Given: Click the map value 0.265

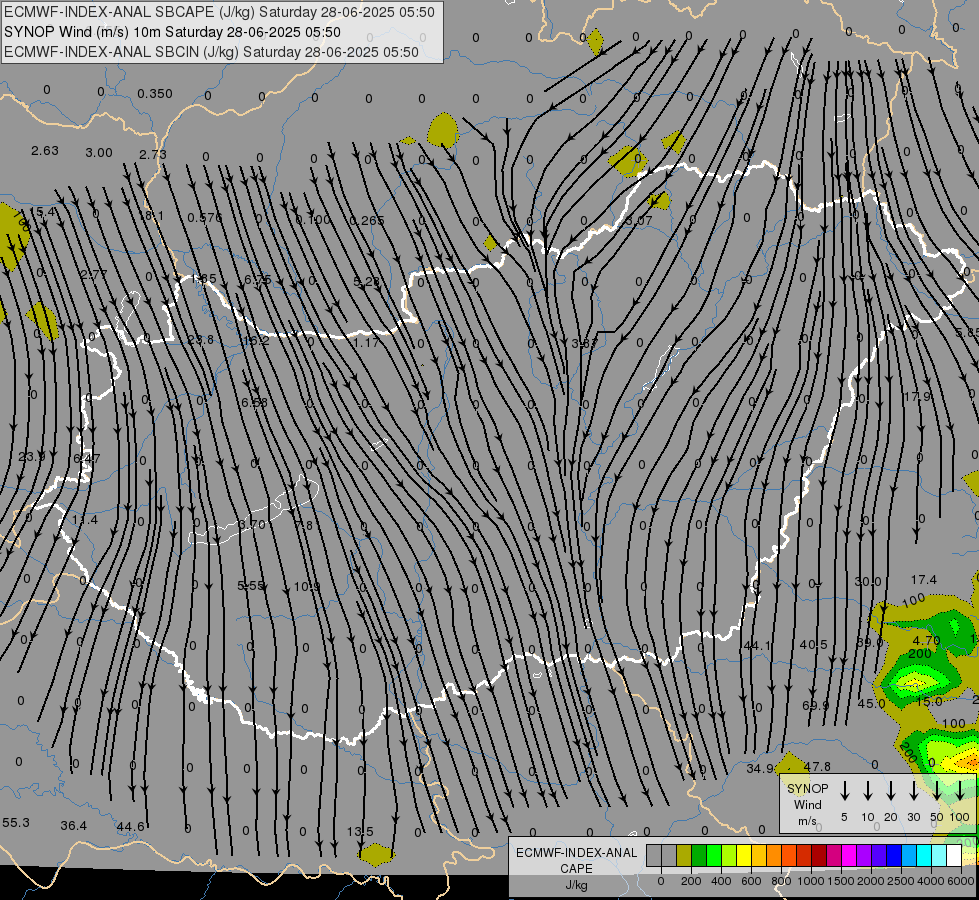Looking at the screenshot, I should [x=367, y=220].
